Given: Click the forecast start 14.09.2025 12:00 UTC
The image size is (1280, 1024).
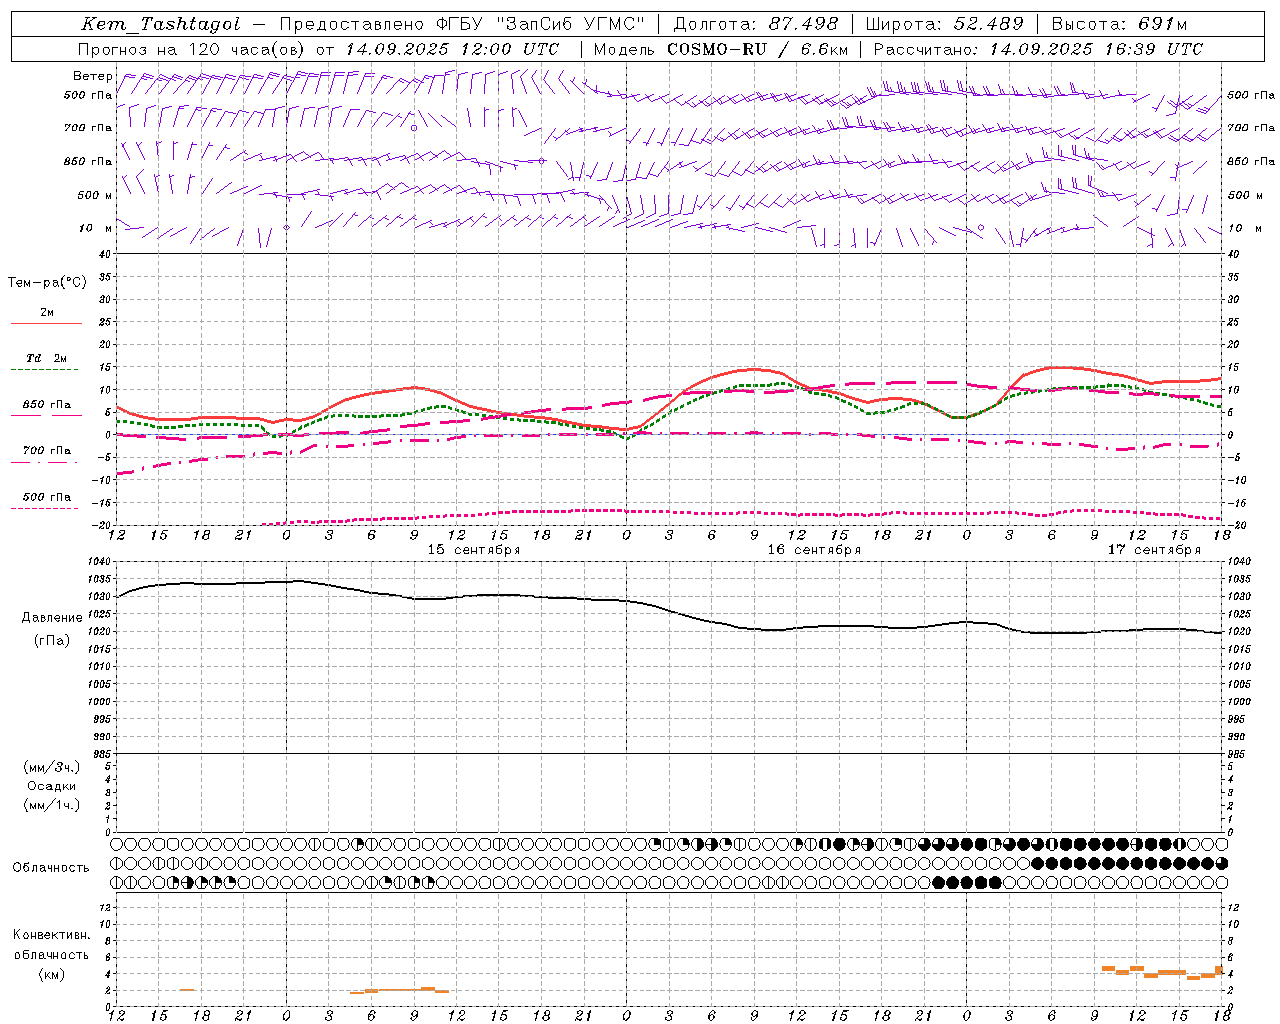Looking at the screenshot, I should tap(452, 49).
